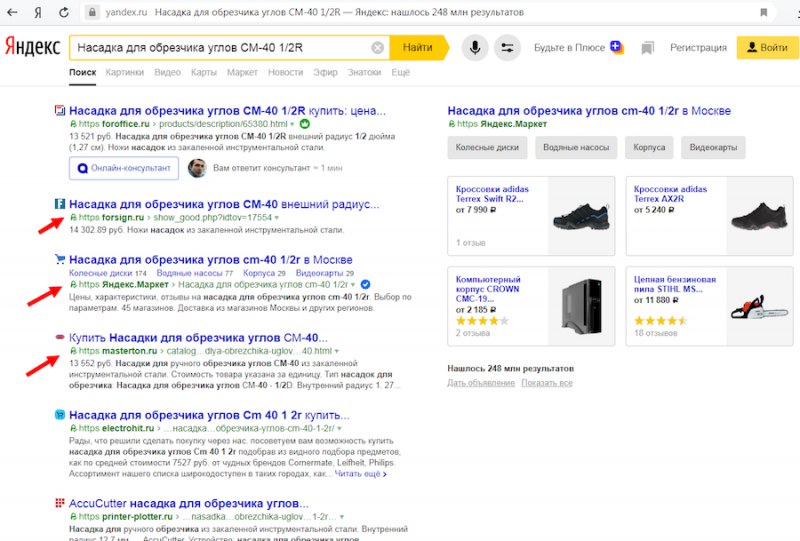This screenshot has width=800, height=541.
Task: Open the CROWN computer case image
Action: (581, 306)
